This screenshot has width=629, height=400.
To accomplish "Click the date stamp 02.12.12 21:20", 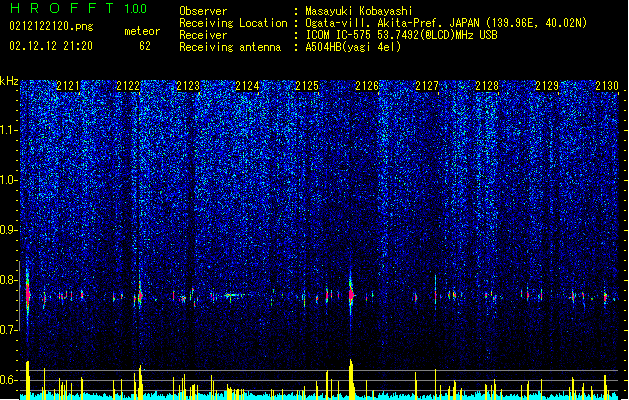I will pyautogui.click(x=51, y=46).
